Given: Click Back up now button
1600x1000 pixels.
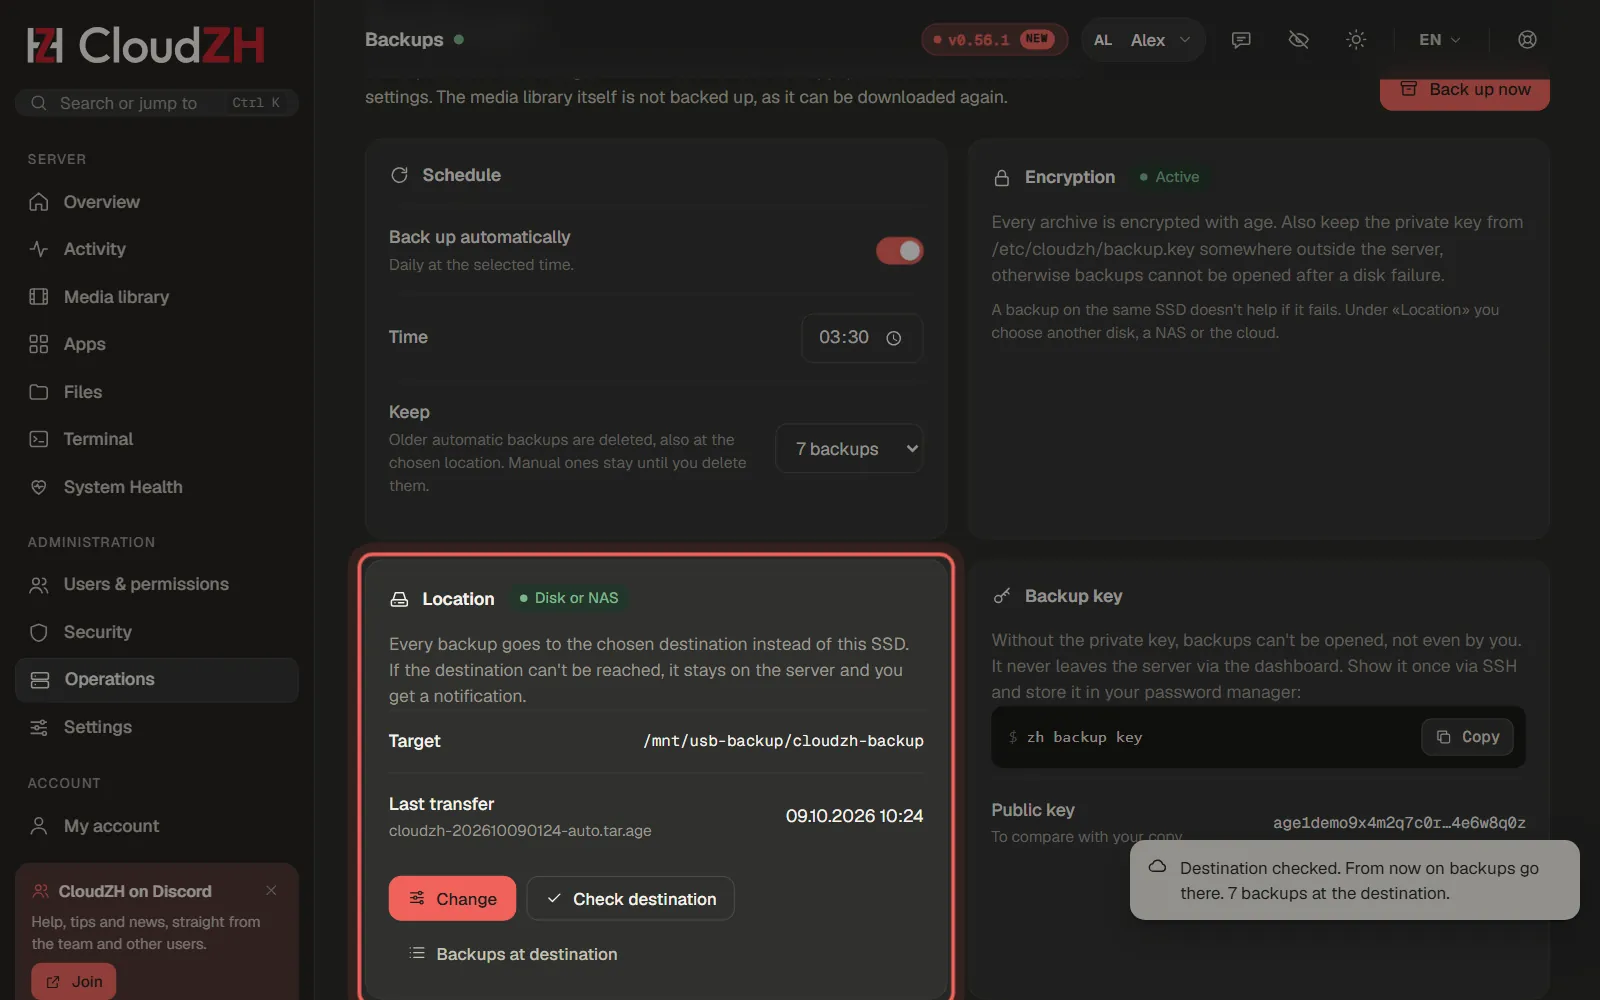Looking at the screenshot, I should click(x=1465, y=91).
